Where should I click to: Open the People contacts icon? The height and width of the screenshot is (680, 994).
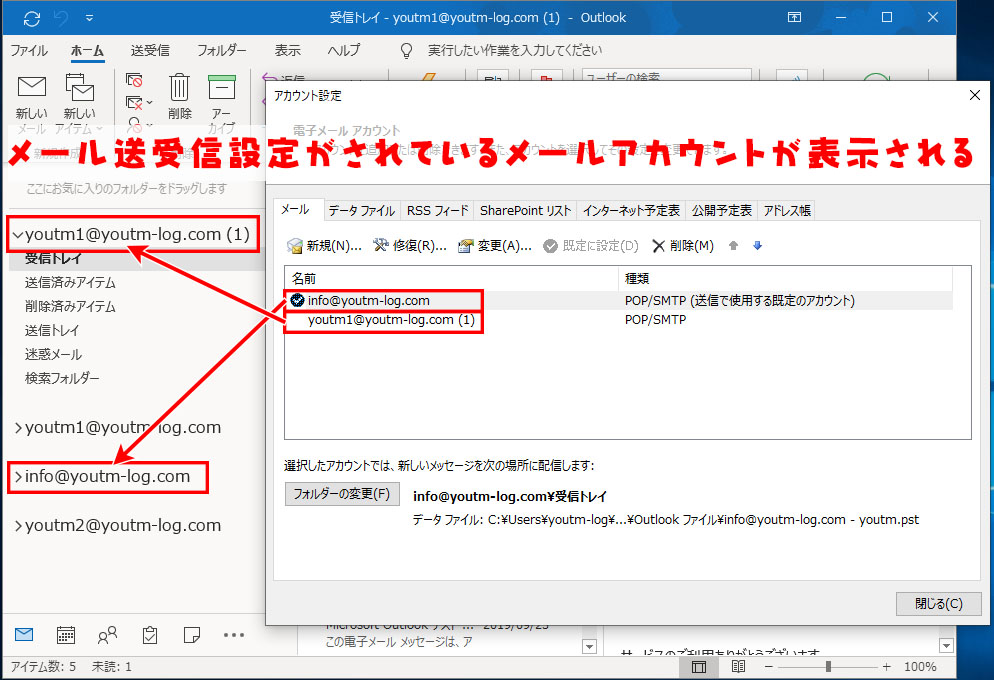coord(107,634)
